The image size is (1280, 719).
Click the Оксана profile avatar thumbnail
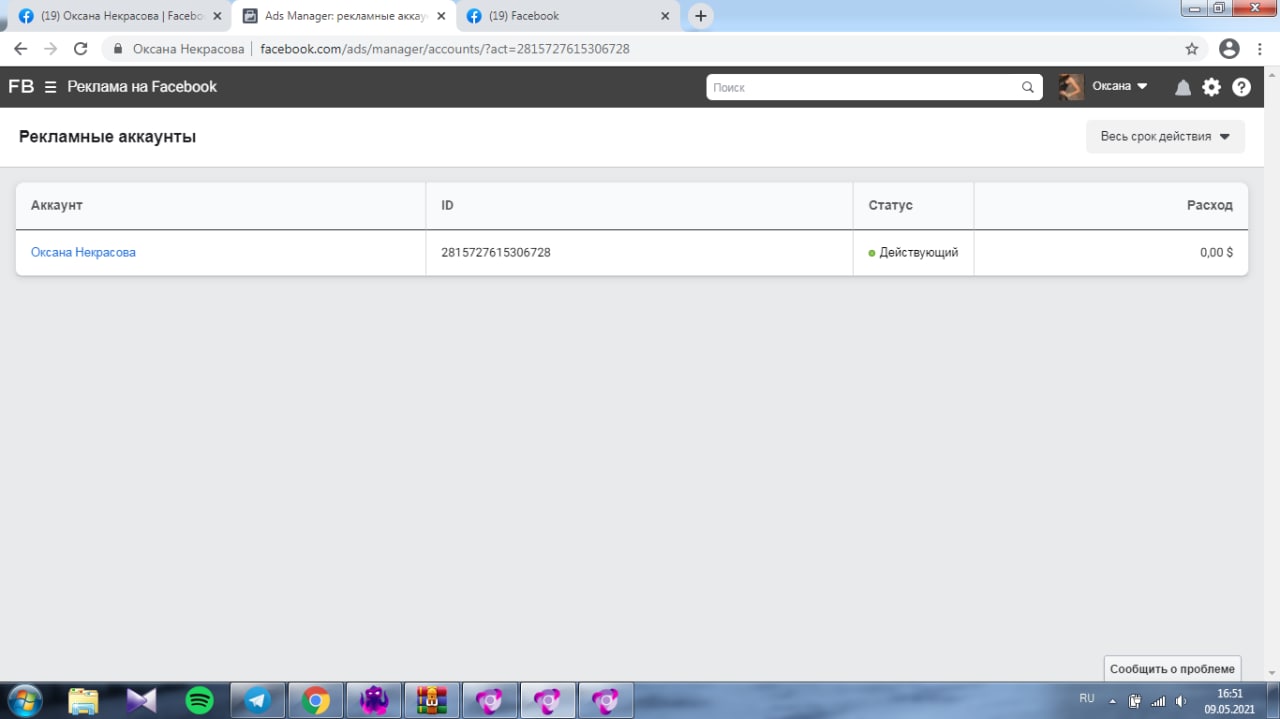(1071, 87)
